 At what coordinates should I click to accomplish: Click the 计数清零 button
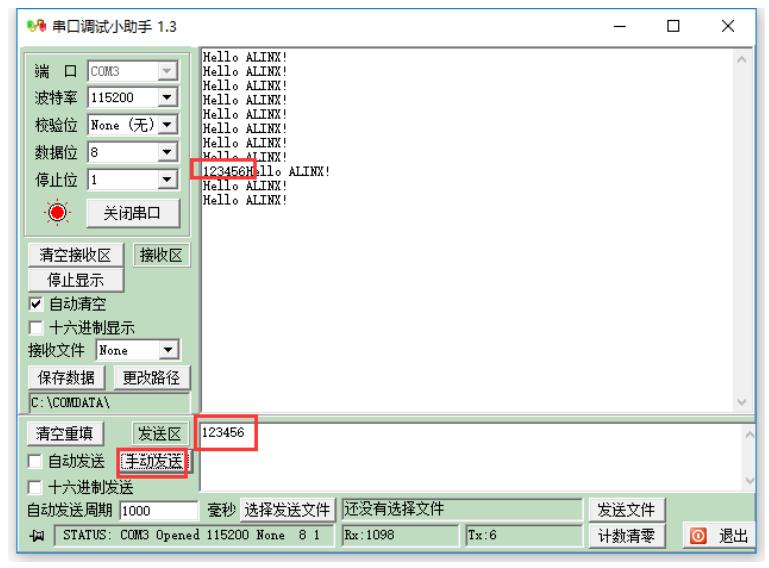625,536
